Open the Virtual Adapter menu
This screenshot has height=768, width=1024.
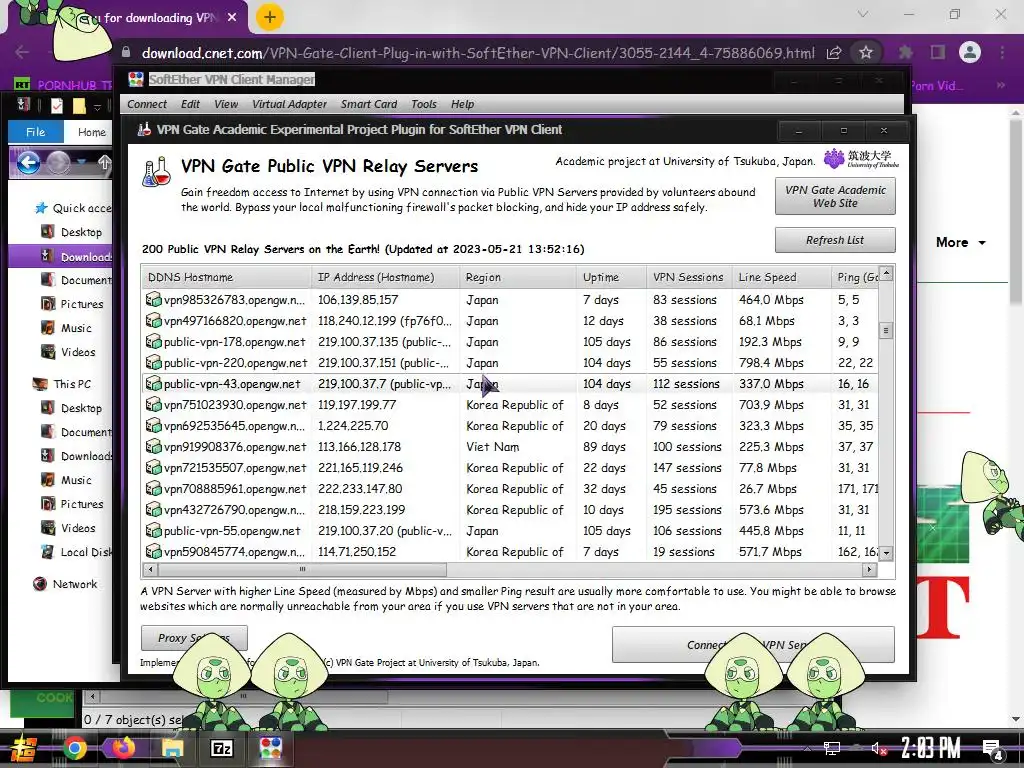(x=289, y=104)
